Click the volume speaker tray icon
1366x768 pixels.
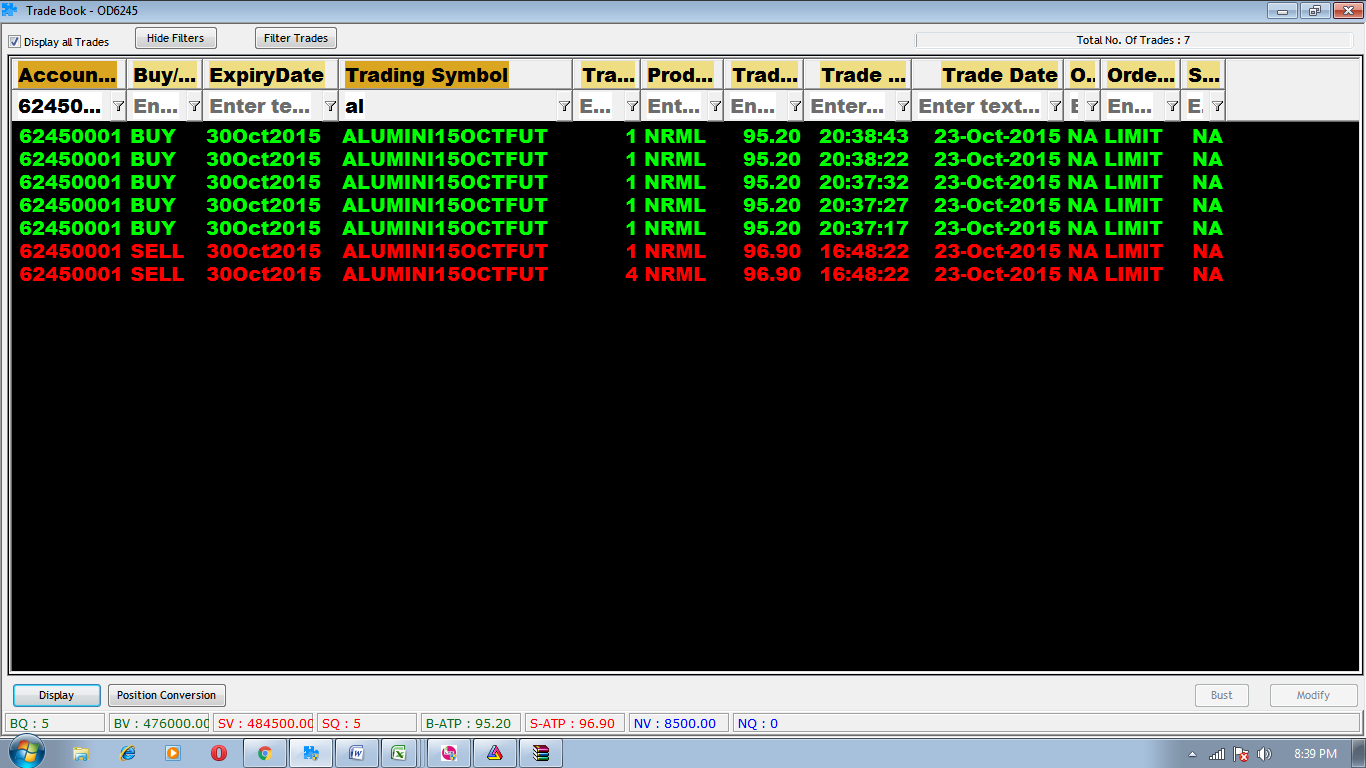tap(1264, 753)
